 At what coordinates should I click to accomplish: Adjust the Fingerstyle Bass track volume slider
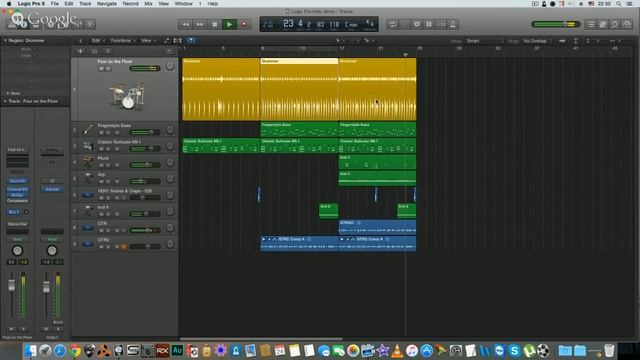pos(145,132)
